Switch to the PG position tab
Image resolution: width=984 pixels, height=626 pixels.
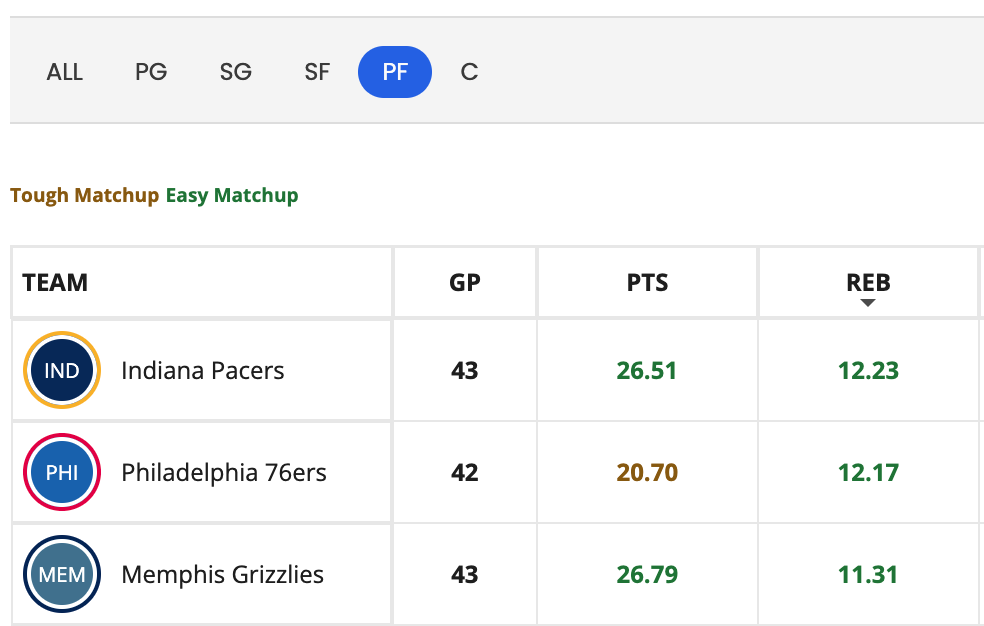151,72
